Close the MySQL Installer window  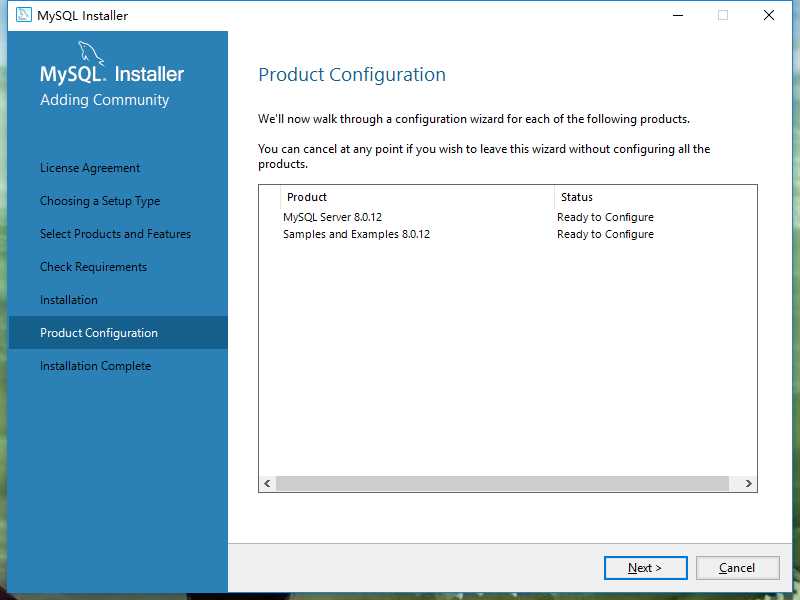[769, 15]
